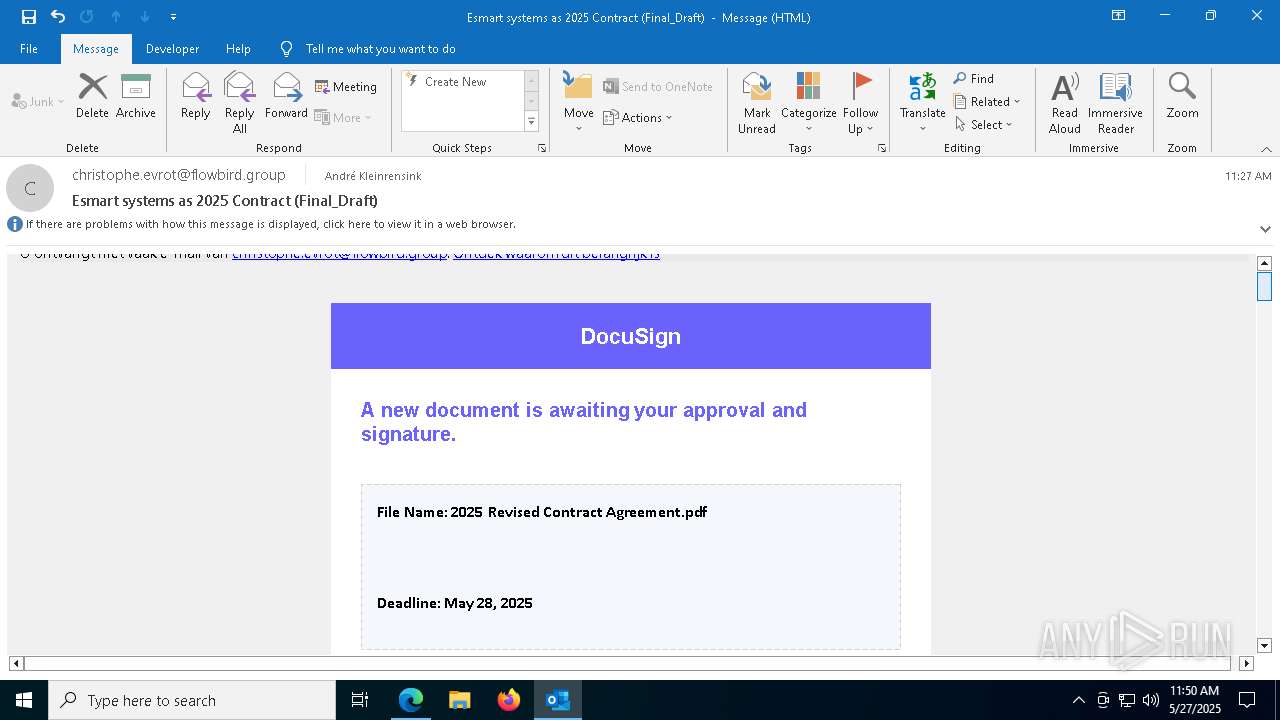This screenshot has height=720, width=1280.
Task: Click the sender avatar circle
Action: point(30,188)
